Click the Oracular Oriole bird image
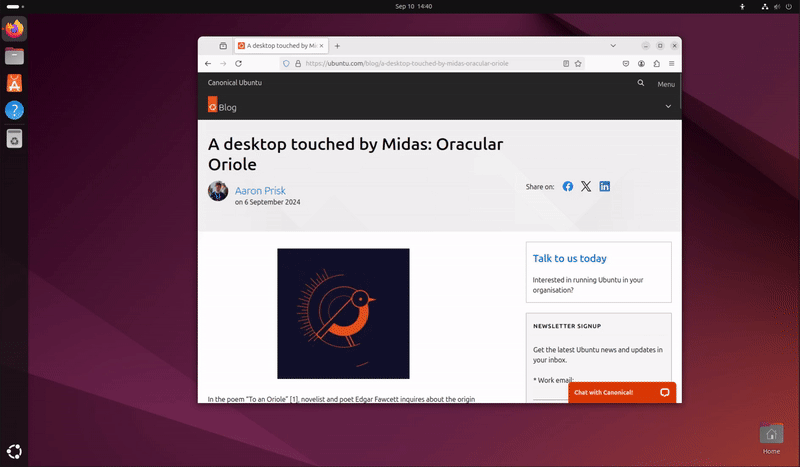800x467 pixels. [343, 313]
